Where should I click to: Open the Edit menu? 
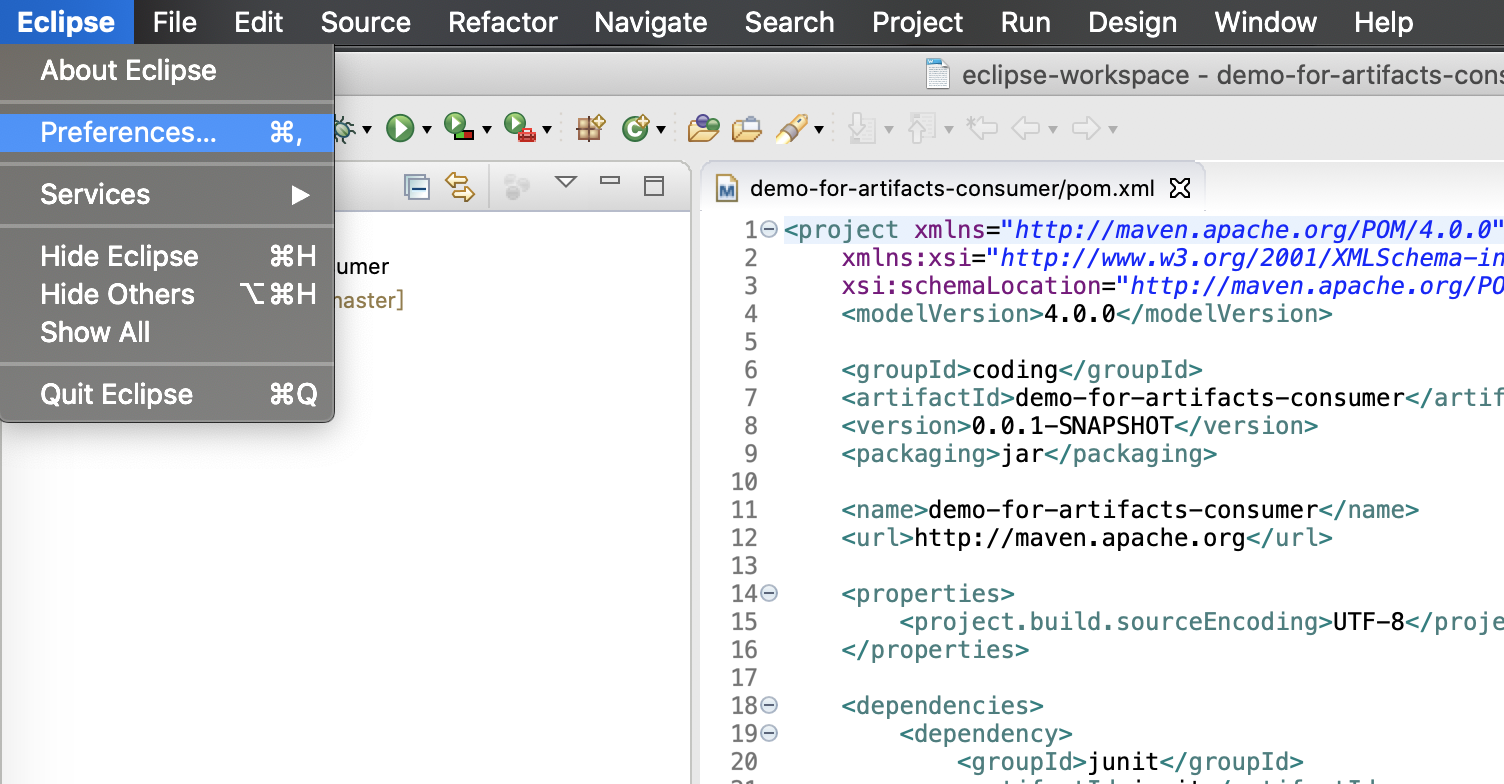pos(259,22)
